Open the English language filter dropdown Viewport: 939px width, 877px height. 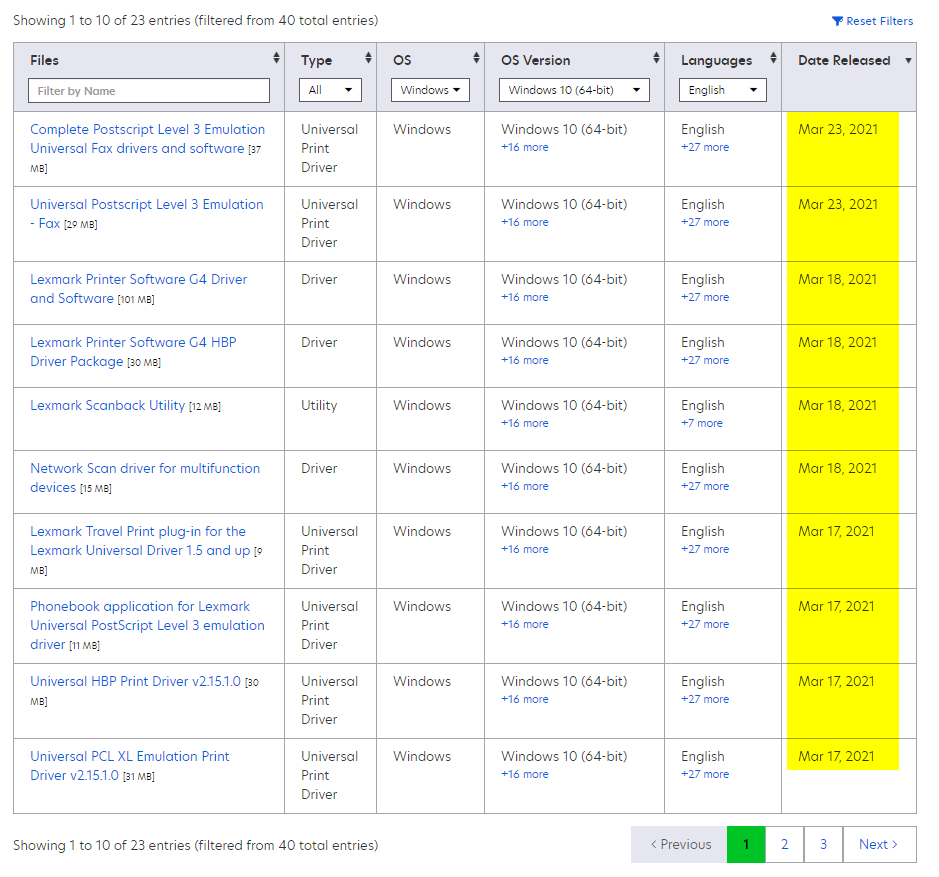(723, 90)
